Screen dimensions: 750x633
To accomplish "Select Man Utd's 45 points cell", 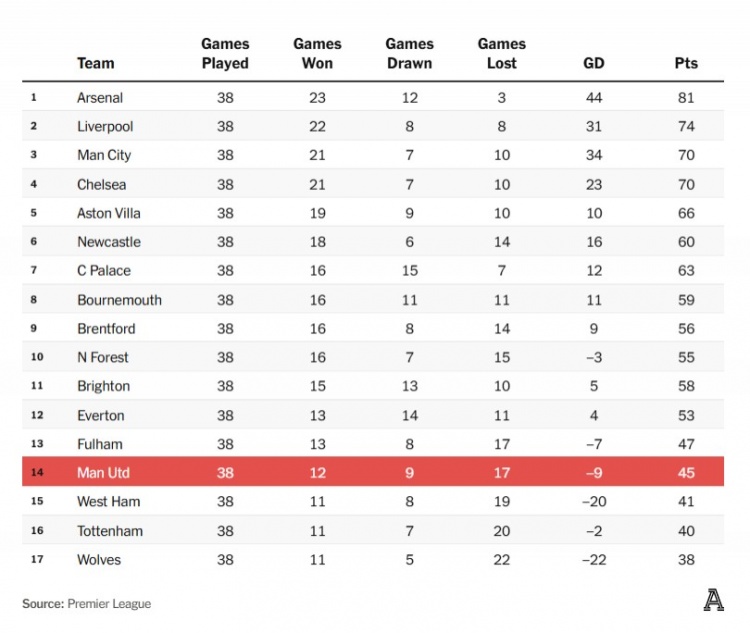I will click(686, 472).
